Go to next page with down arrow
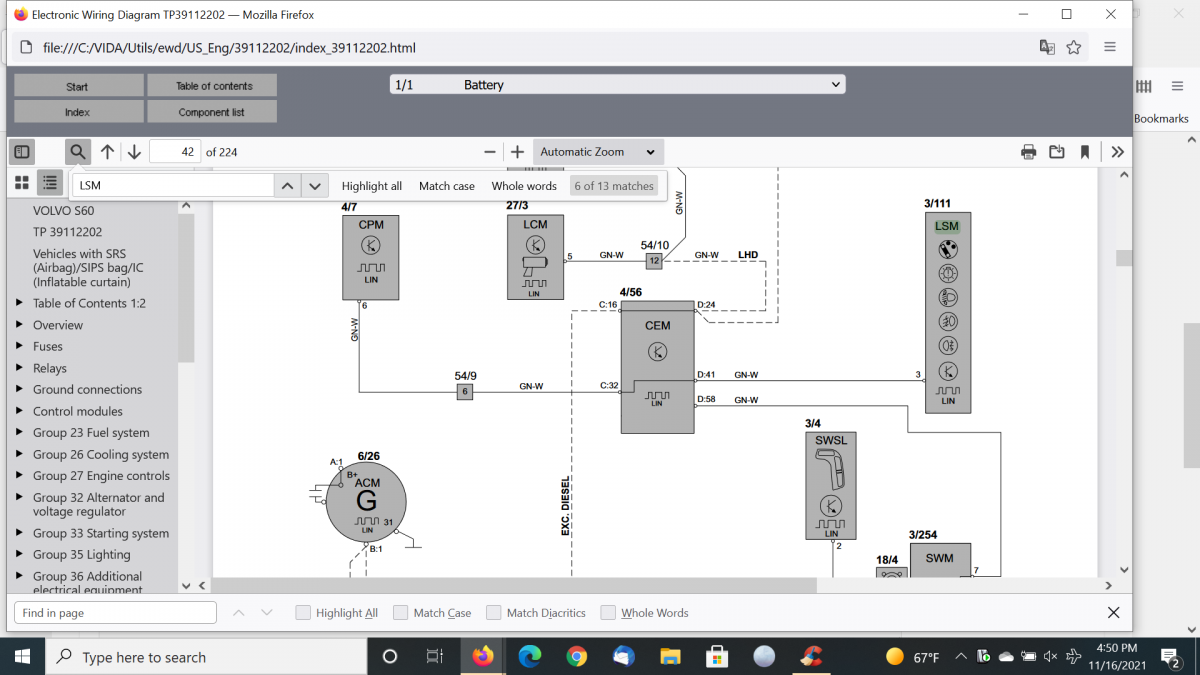Image resolution: width=1200 pixels, height=675 pixels. (134, 152)
